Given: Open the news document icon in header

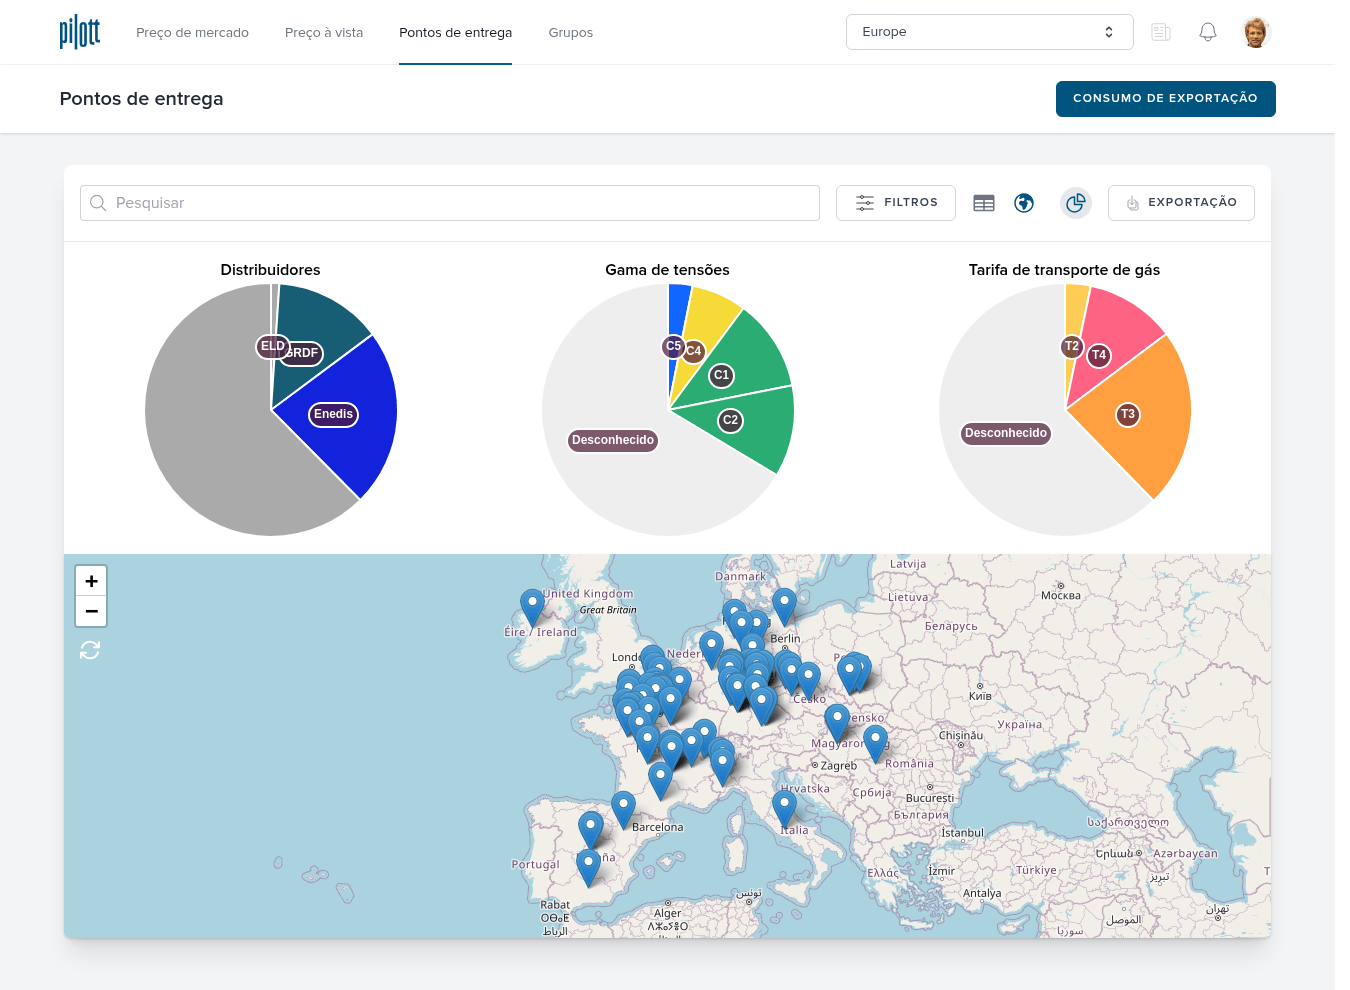Looking at the screenshot, I should click(1161, 32).
